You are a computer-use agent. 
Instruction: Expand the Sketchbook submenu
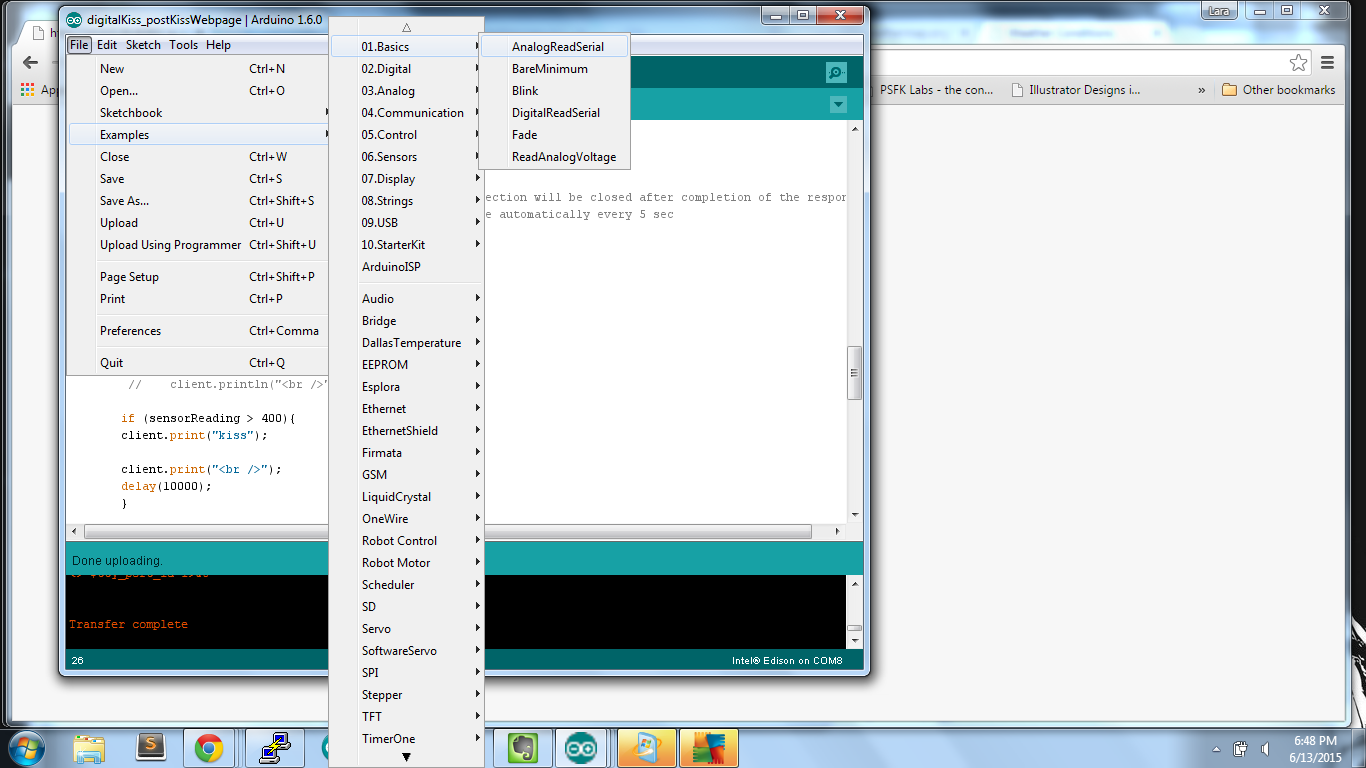199,113
